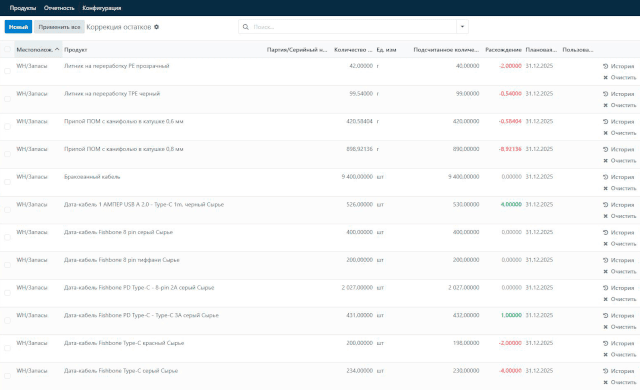The width and height of the screenshot is (640, 390).
Task: Select checkbox of Припой ПОМ 0,8 мм row
Action: 7,154
